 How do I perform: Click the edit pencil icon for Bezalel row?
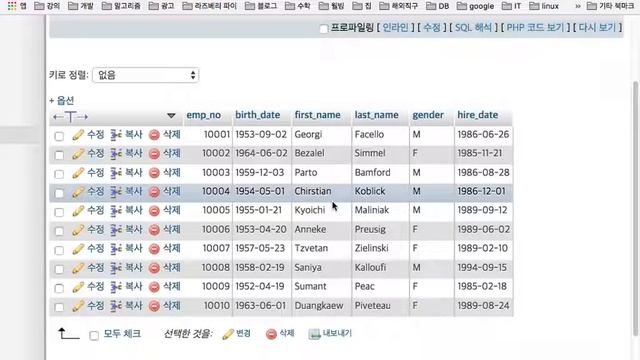coord(78,154)
